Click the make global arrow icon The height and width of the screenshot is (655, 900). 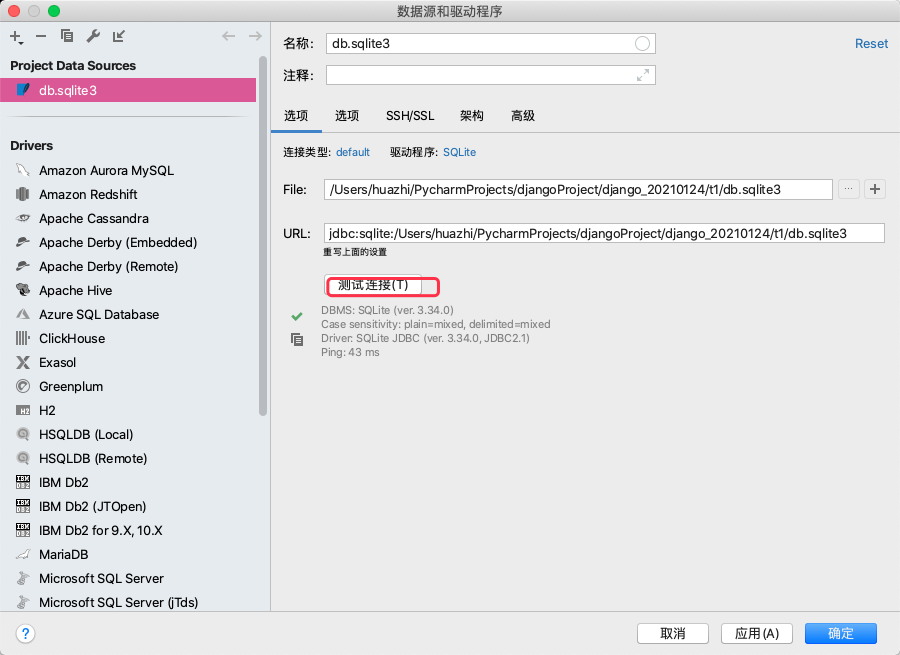click(119, 36)
